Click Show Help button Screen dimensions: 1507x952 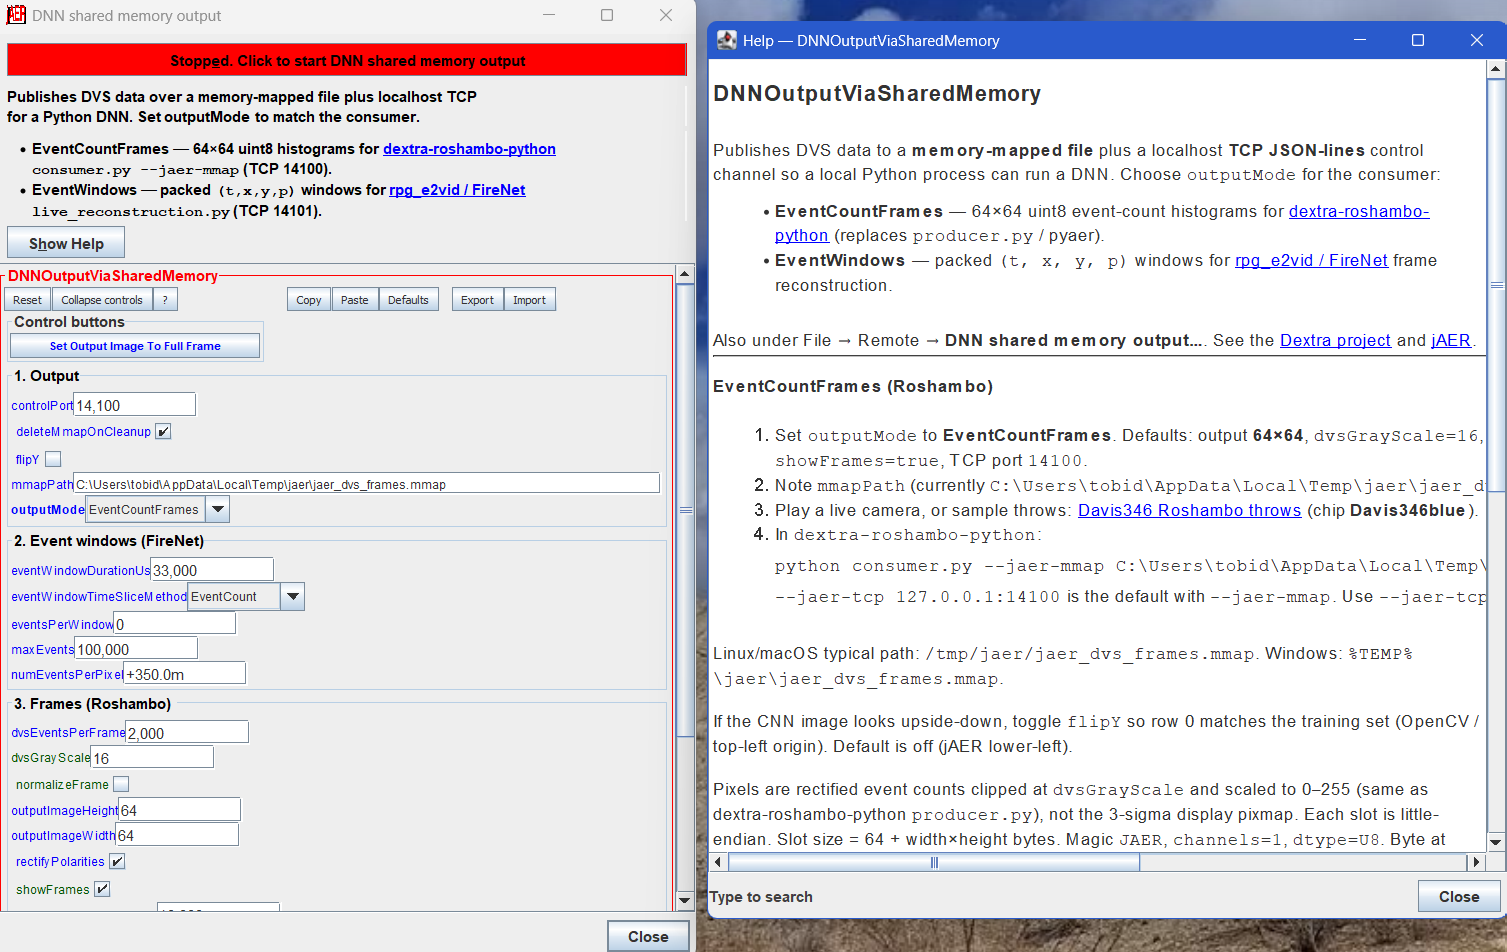(66, 243)
